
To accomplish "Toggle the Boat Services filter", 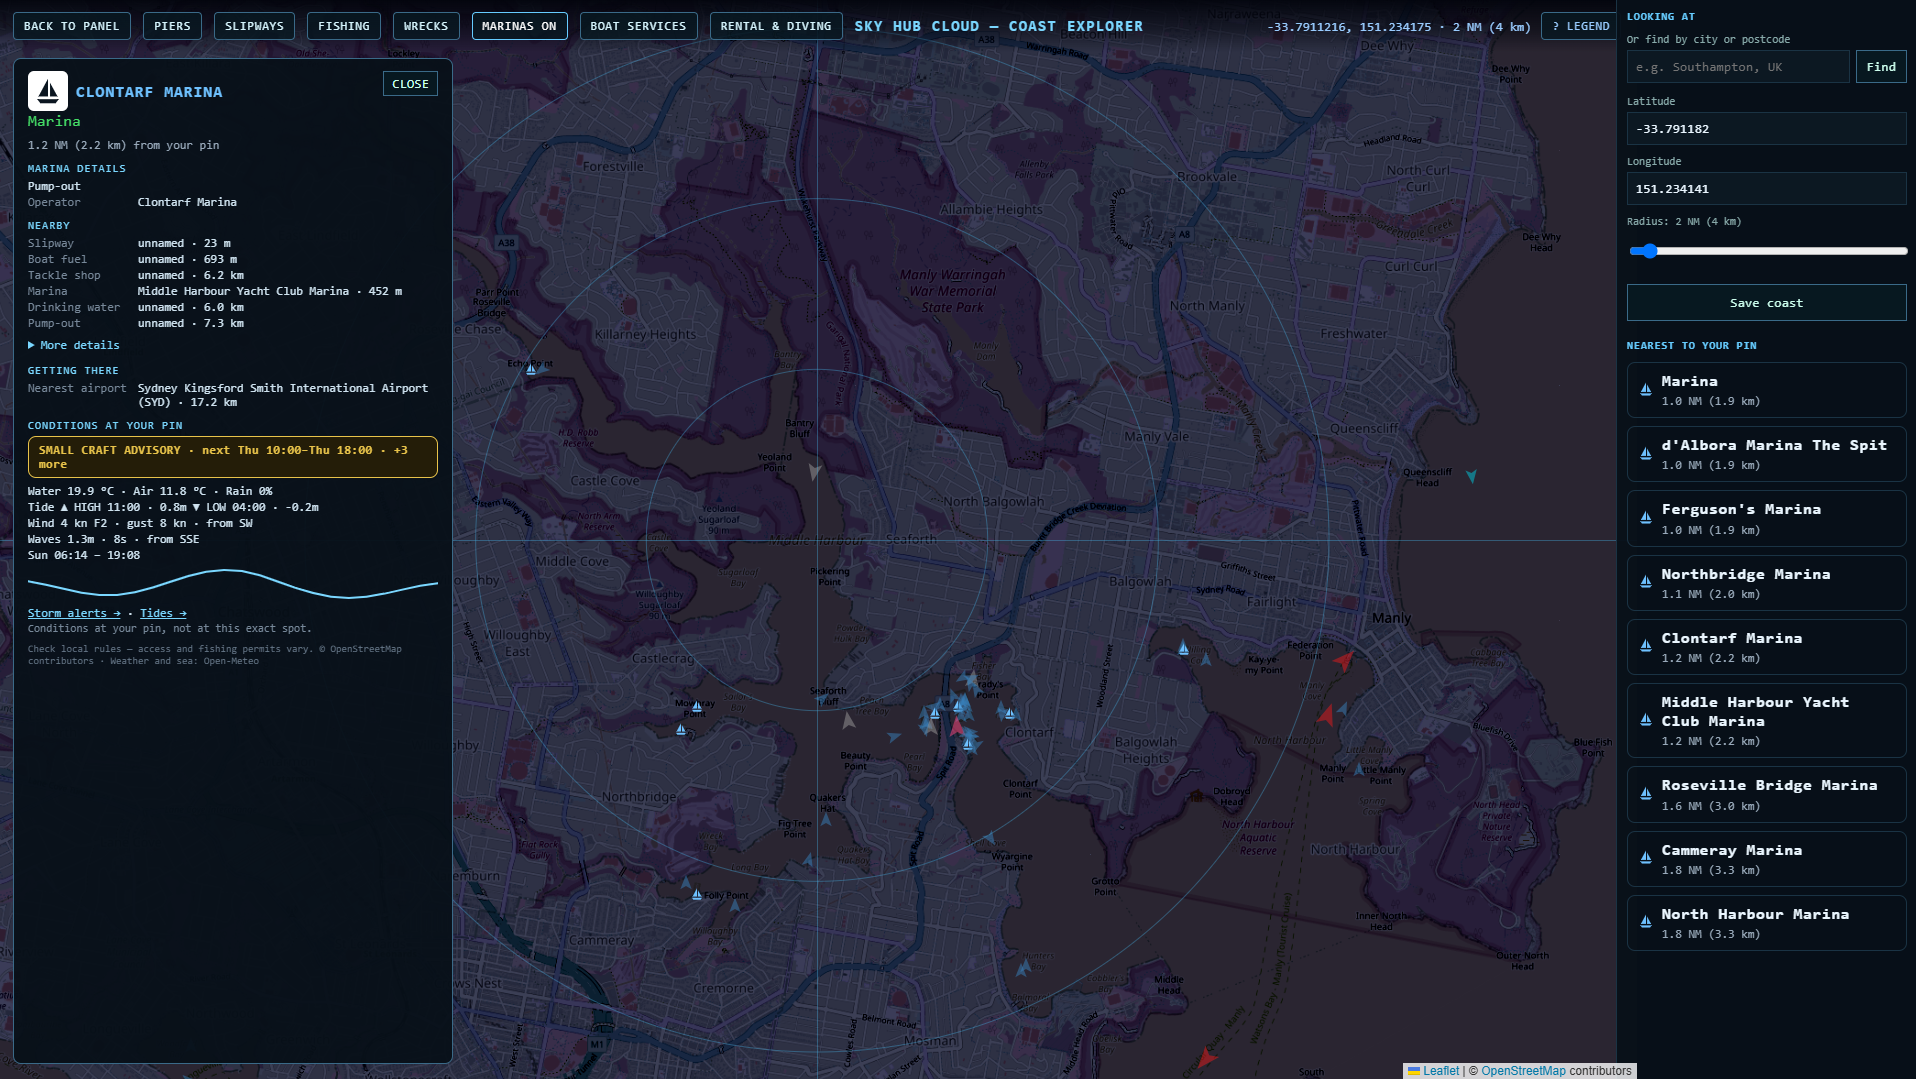I will (x=638, y=26).
